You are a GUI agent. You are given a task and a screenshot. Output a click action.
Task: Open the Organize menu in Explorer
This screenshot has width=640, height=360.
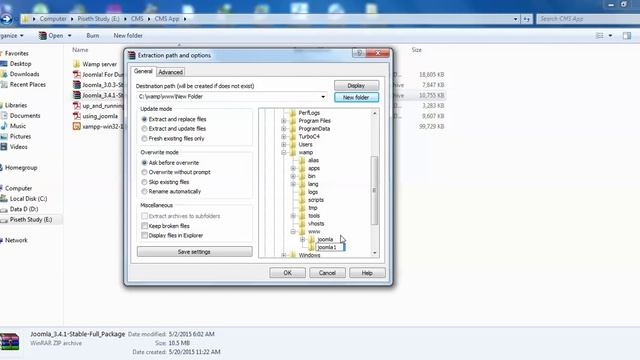pos(12,36)
